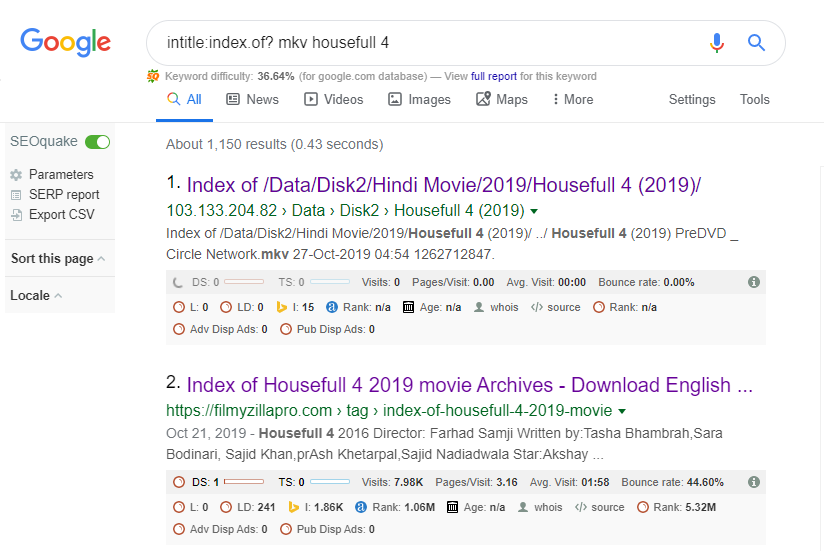Open search Tools
Screen dimensions: 824x551
pos(755,99)
